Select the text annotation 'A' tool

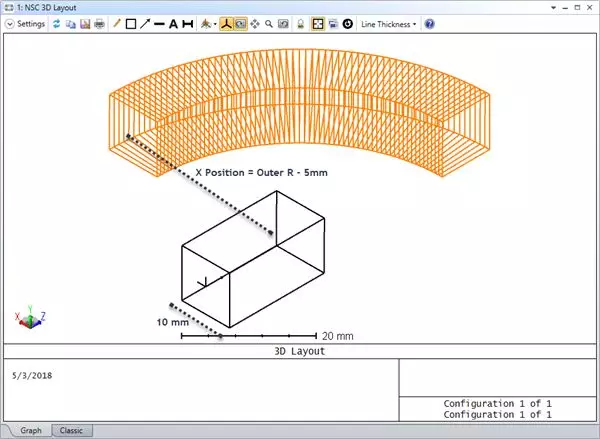173,23
